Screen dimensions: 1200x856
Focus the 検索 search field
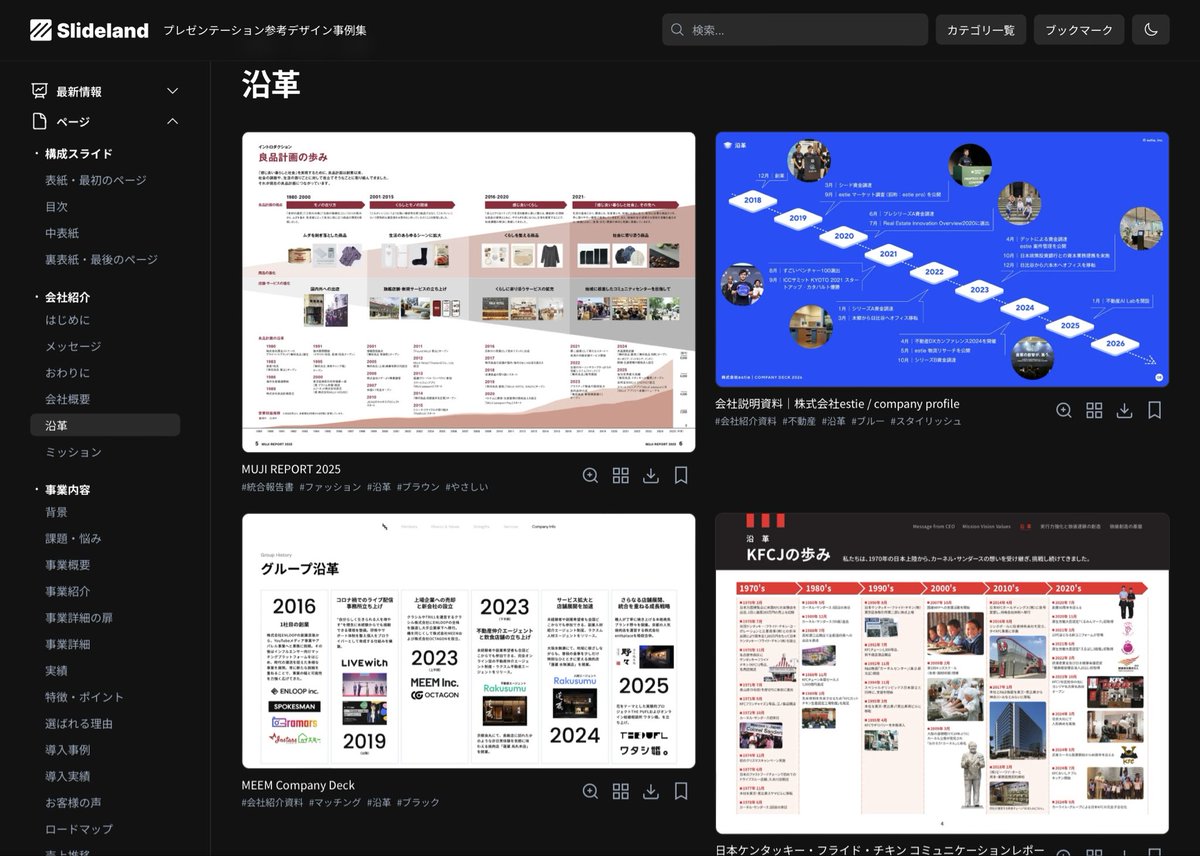click(795, 30)
